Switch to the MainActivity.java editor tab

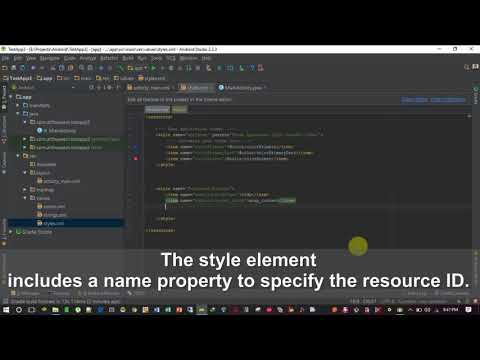[242, 88]
